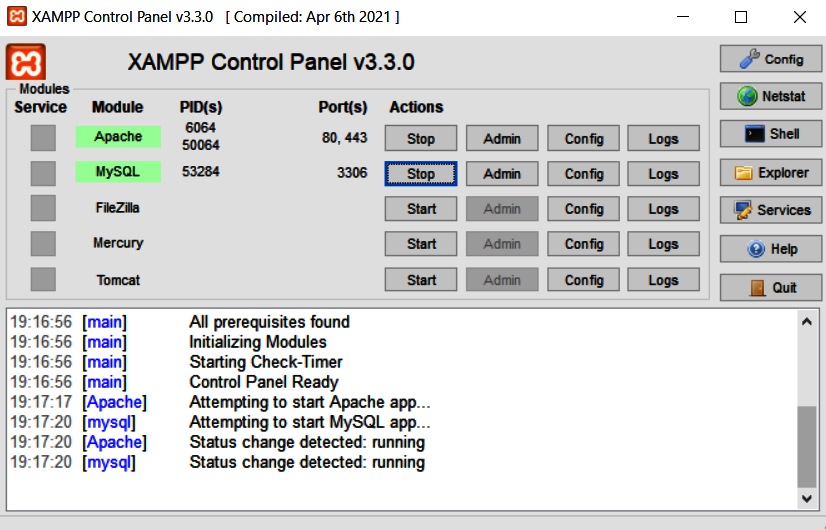The width and height of the screenshot is (826, 530).
Task: Start the FileZilla module
Action: (421, 209)
